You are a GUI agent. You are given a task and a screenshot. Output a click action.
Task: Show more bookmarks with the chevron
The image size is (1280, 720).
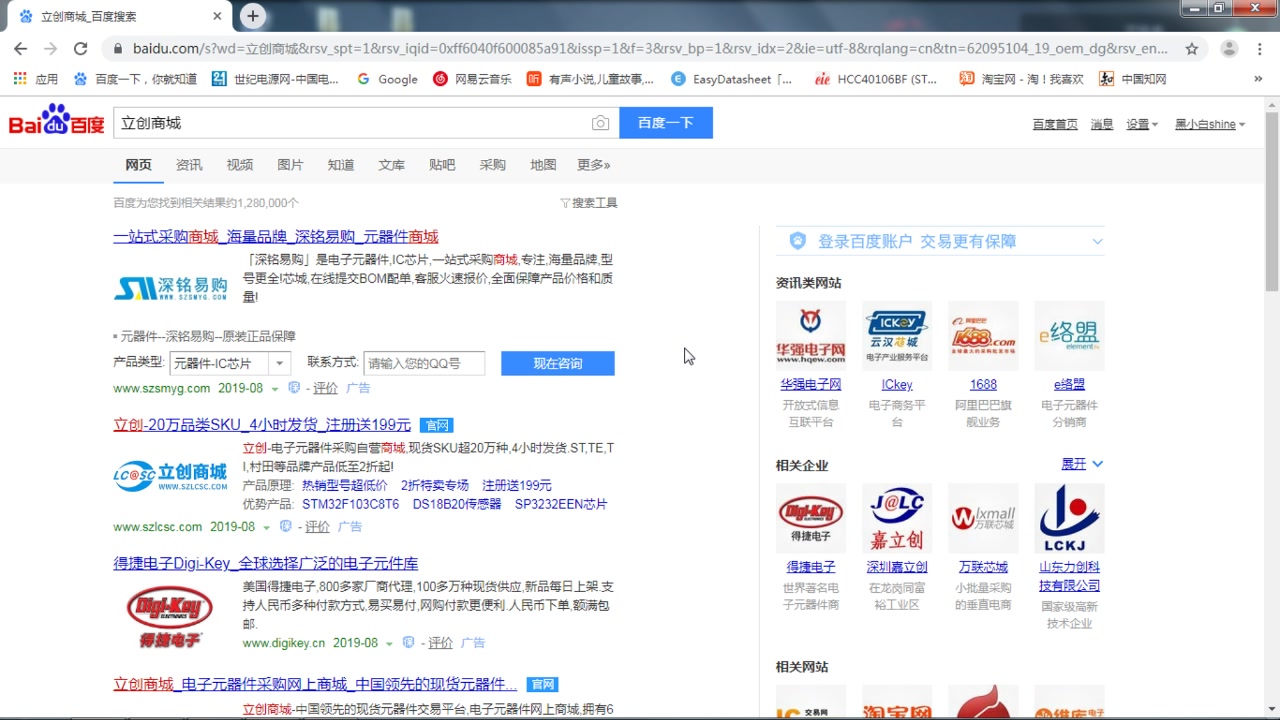(1258, 79)
